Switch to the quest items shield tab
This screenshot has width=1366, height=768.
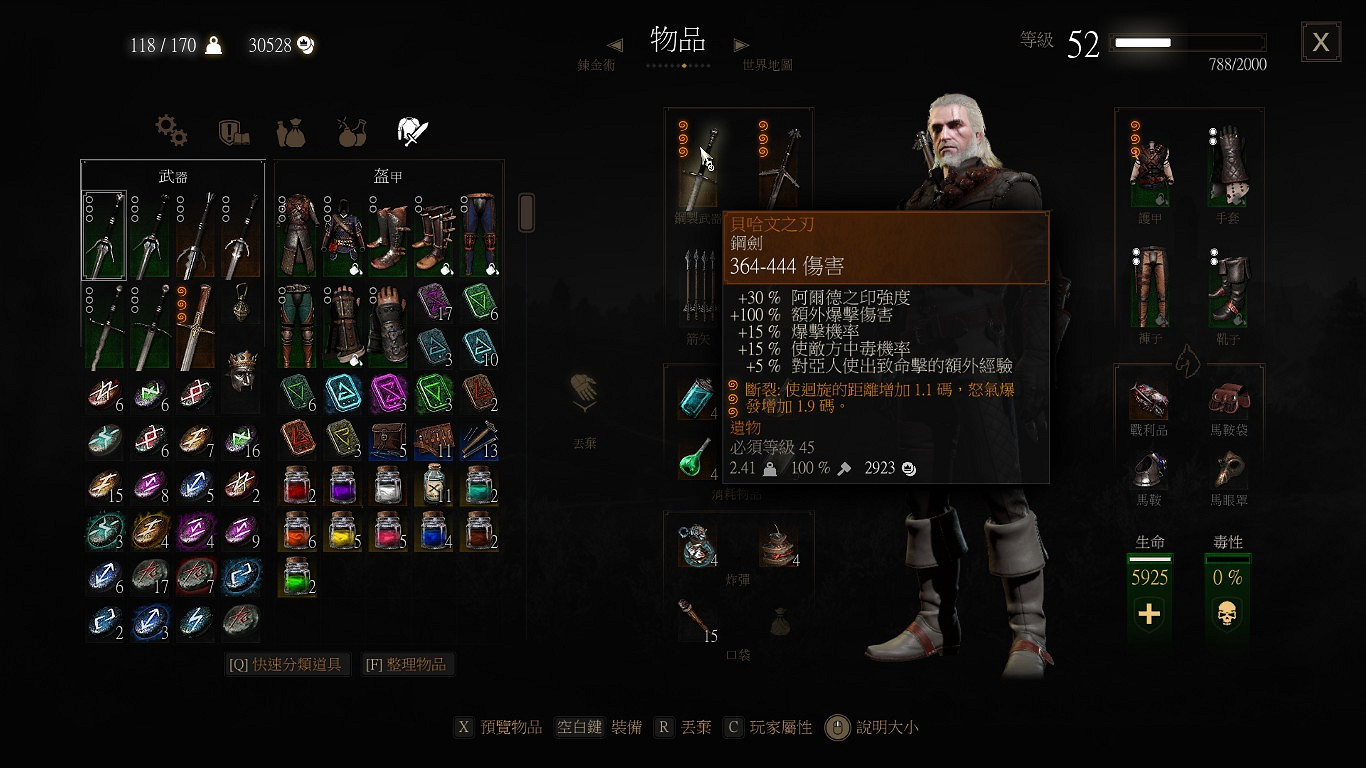(233, 131)
